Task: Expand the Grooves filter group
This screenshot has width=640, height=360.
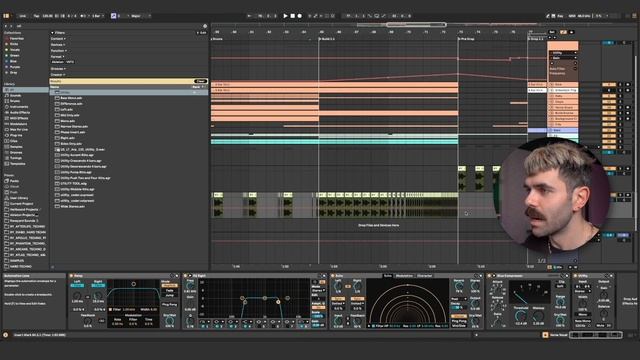Action: 58,69
